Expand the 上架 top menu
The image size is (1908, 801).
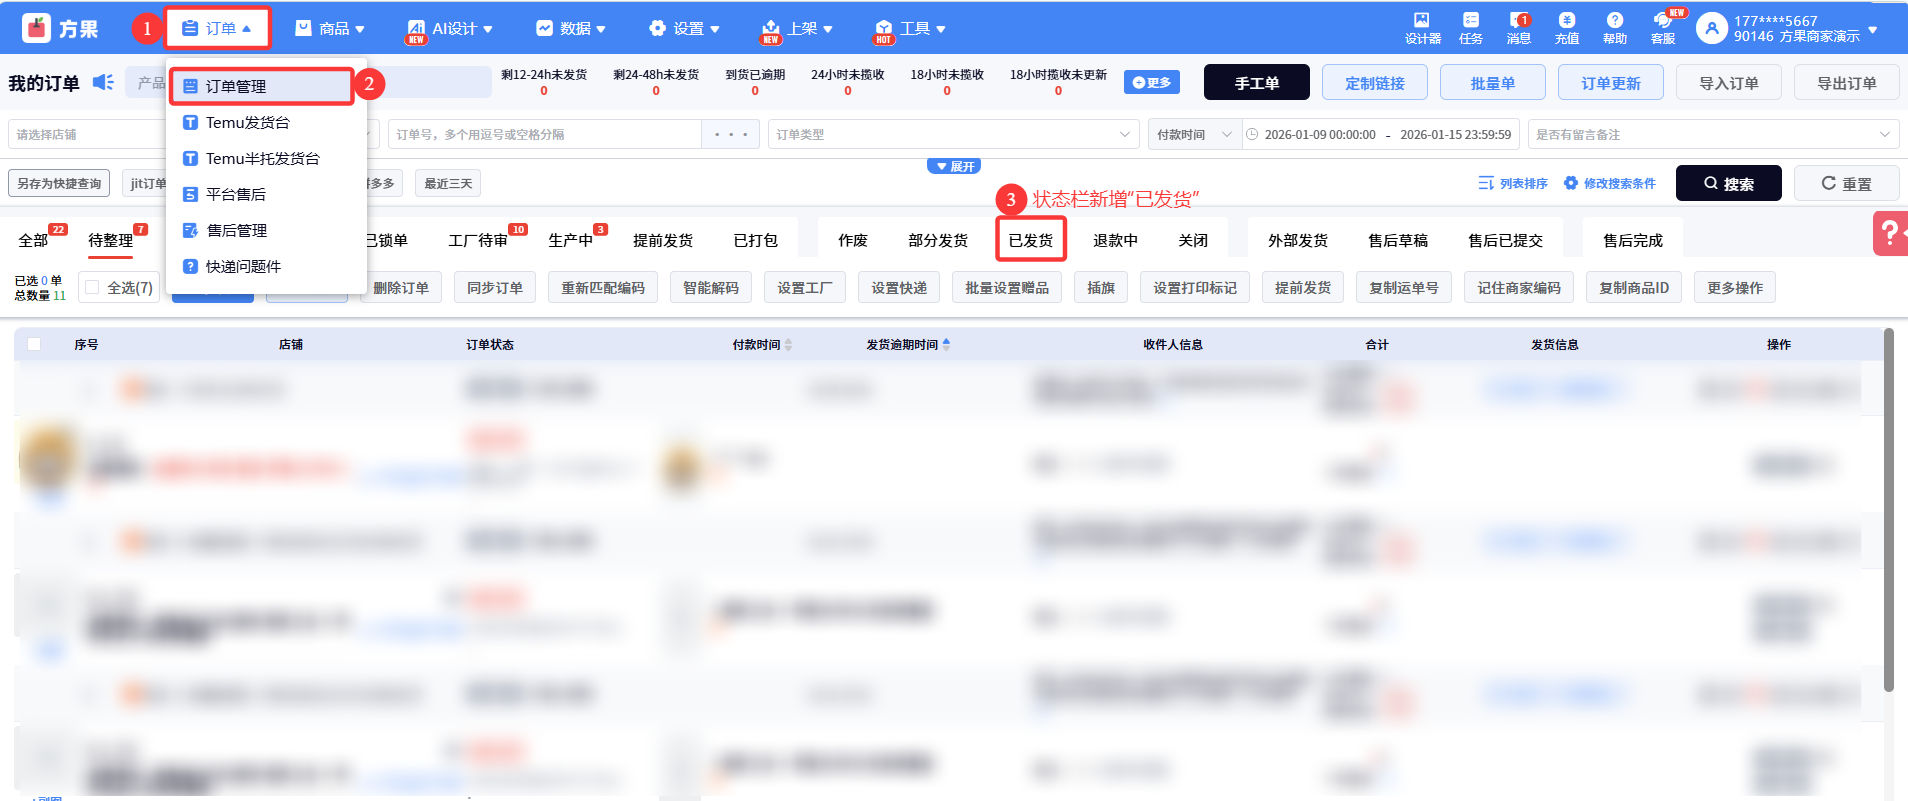coord(797,28)
